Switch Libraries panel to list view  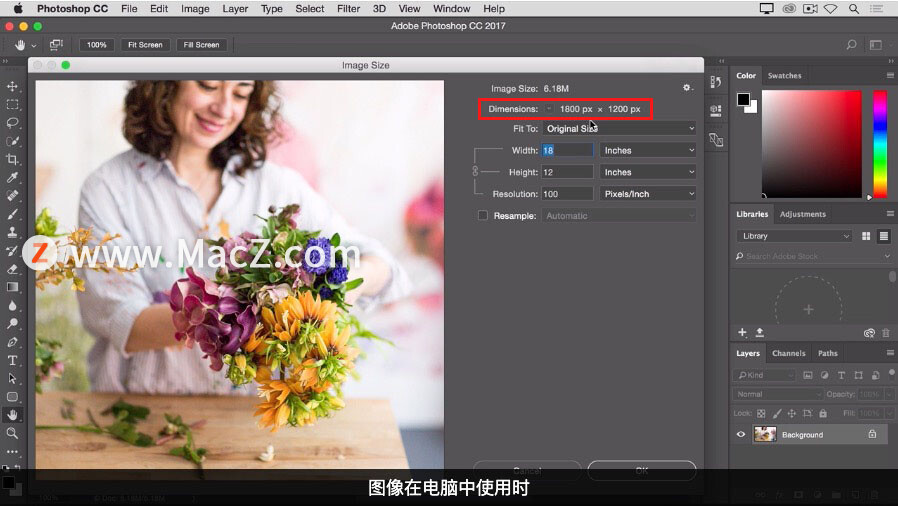coord(884,236)
